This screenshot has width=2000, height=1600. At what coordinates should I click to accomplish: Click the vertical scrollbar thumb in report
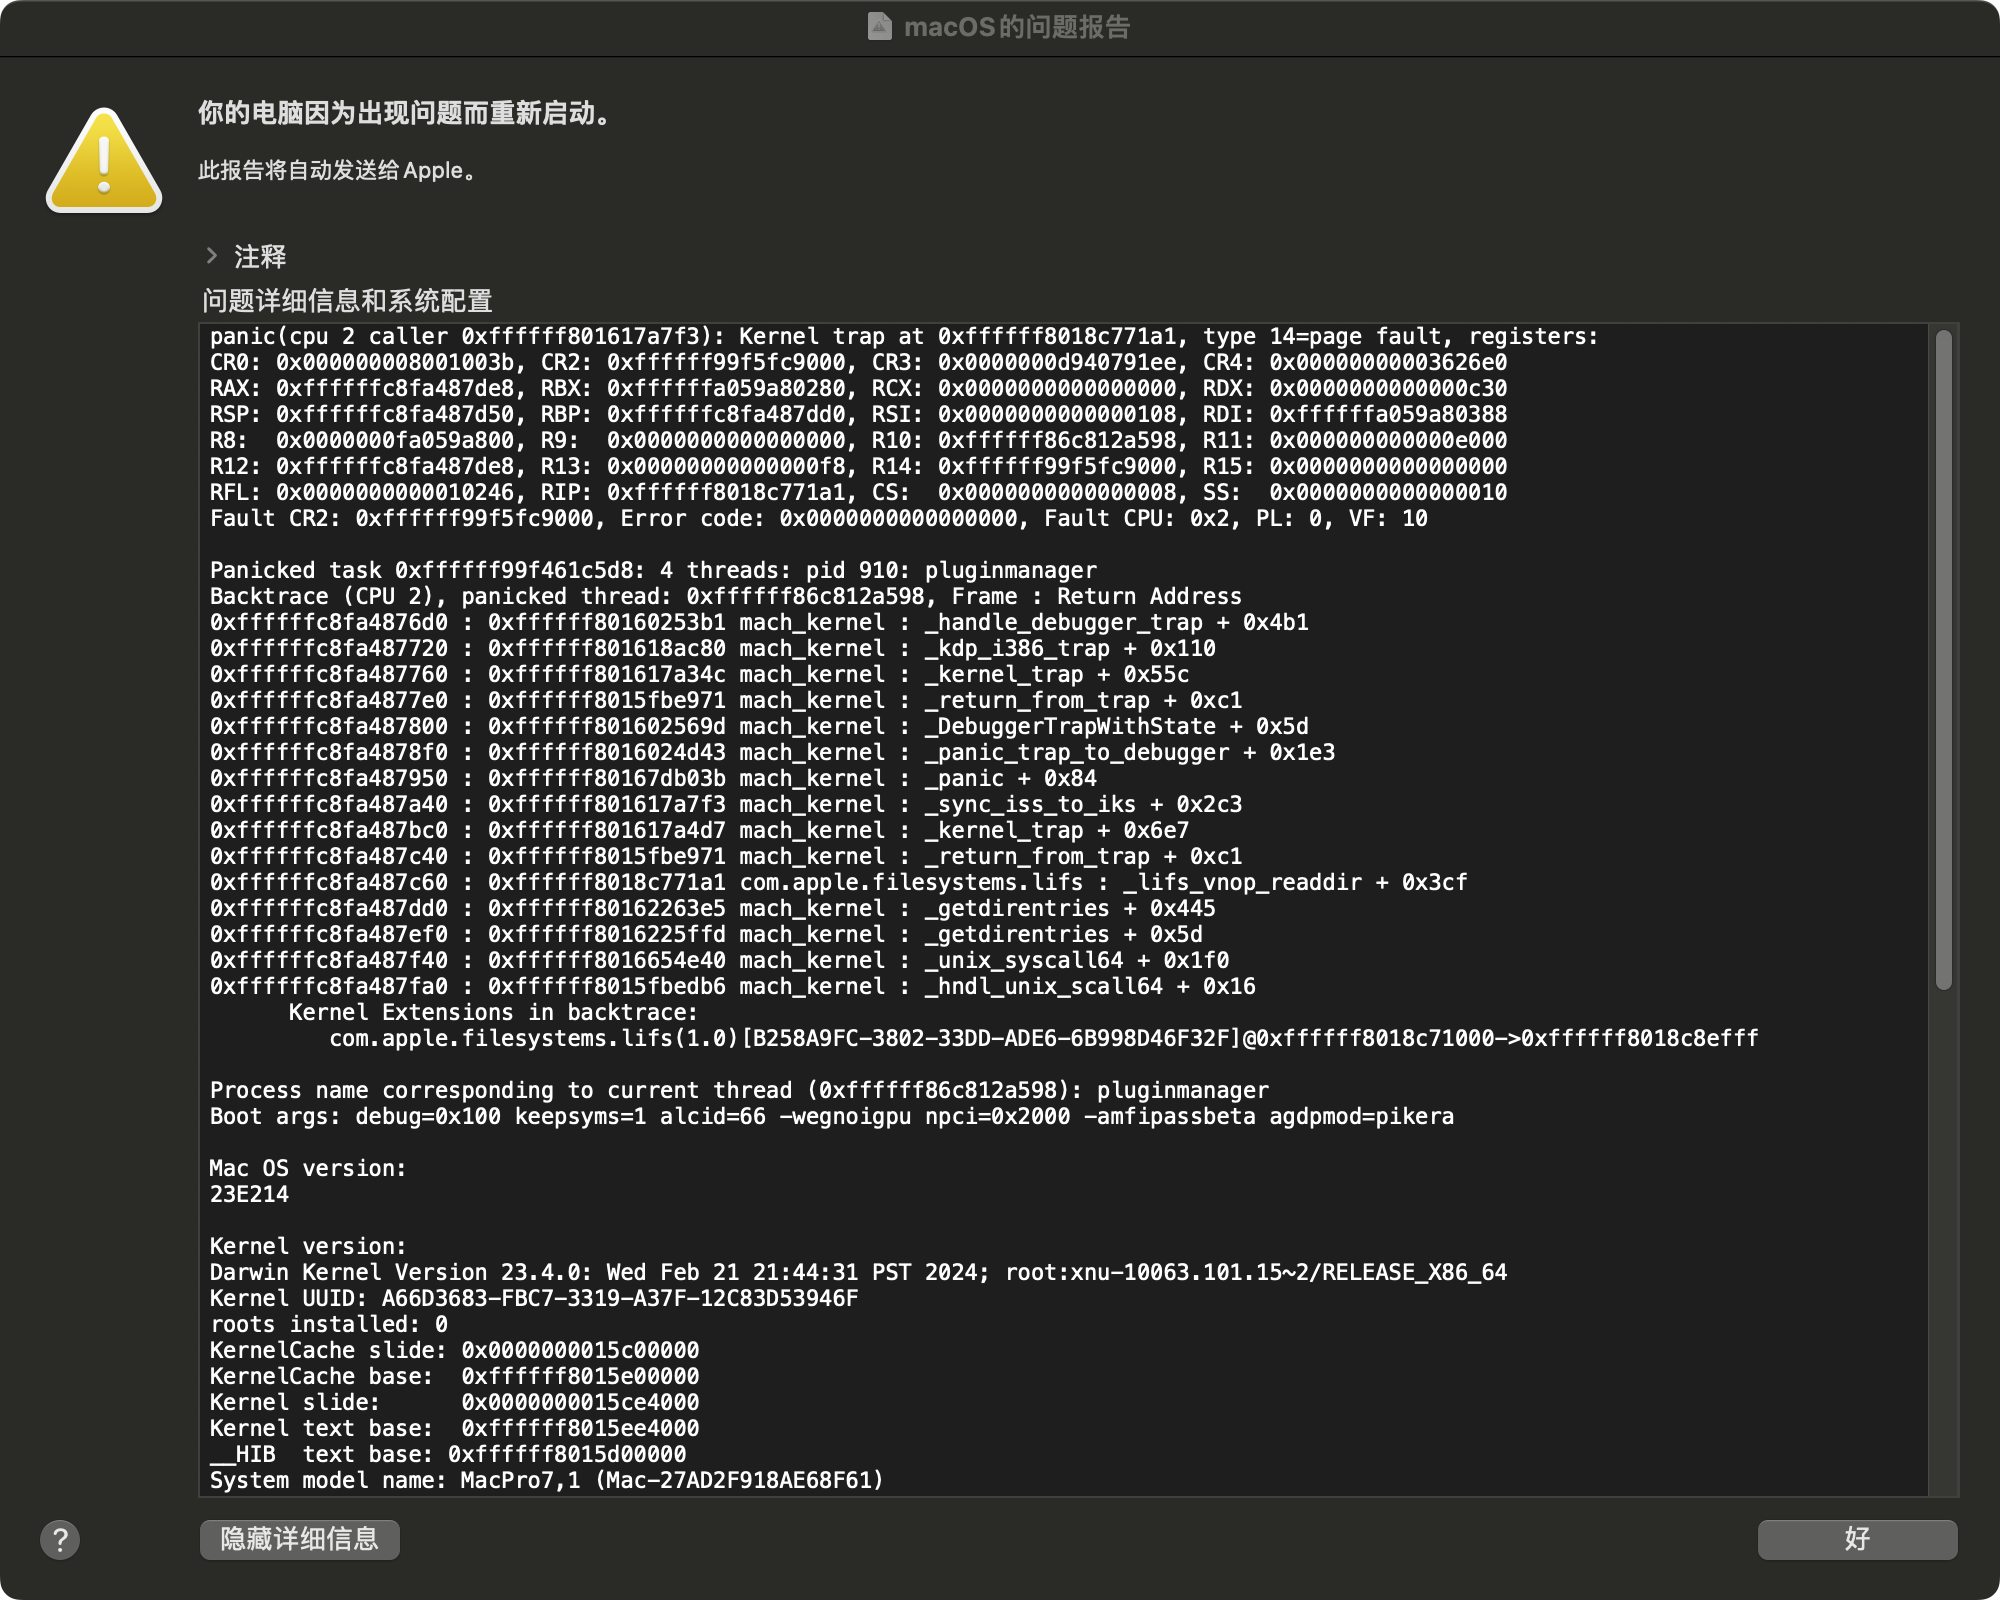click(x=1943, y=660)
